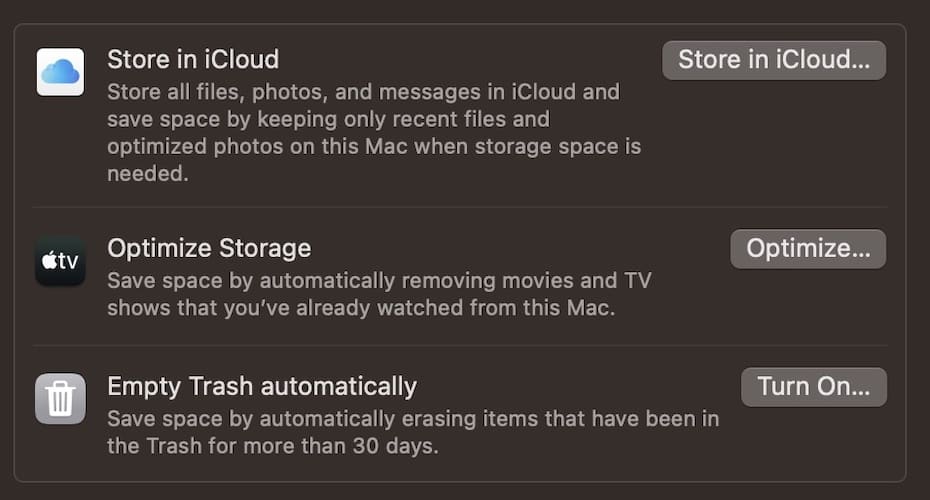The width and height of the screenshot is (930, 500).
Task: Click the Apple TV app icon
Action: (60, 261)
